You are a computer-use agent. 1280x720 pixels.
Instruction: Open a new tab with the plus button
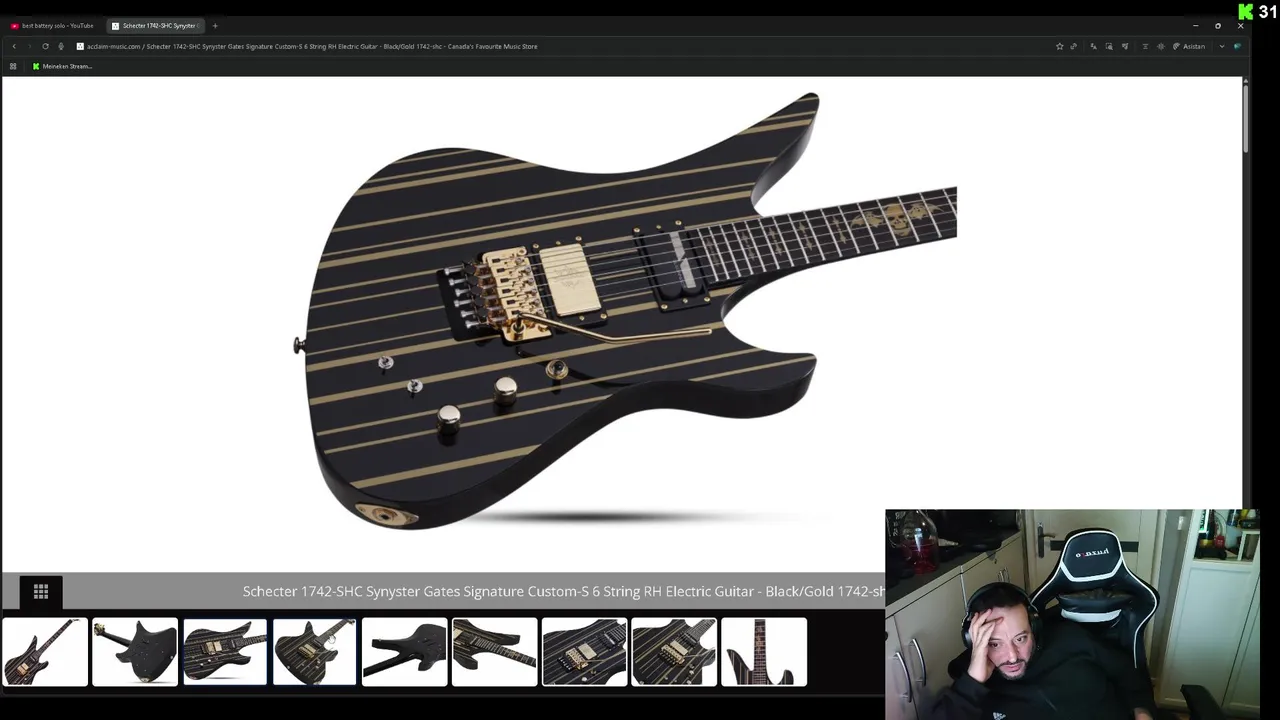(215, 25)
